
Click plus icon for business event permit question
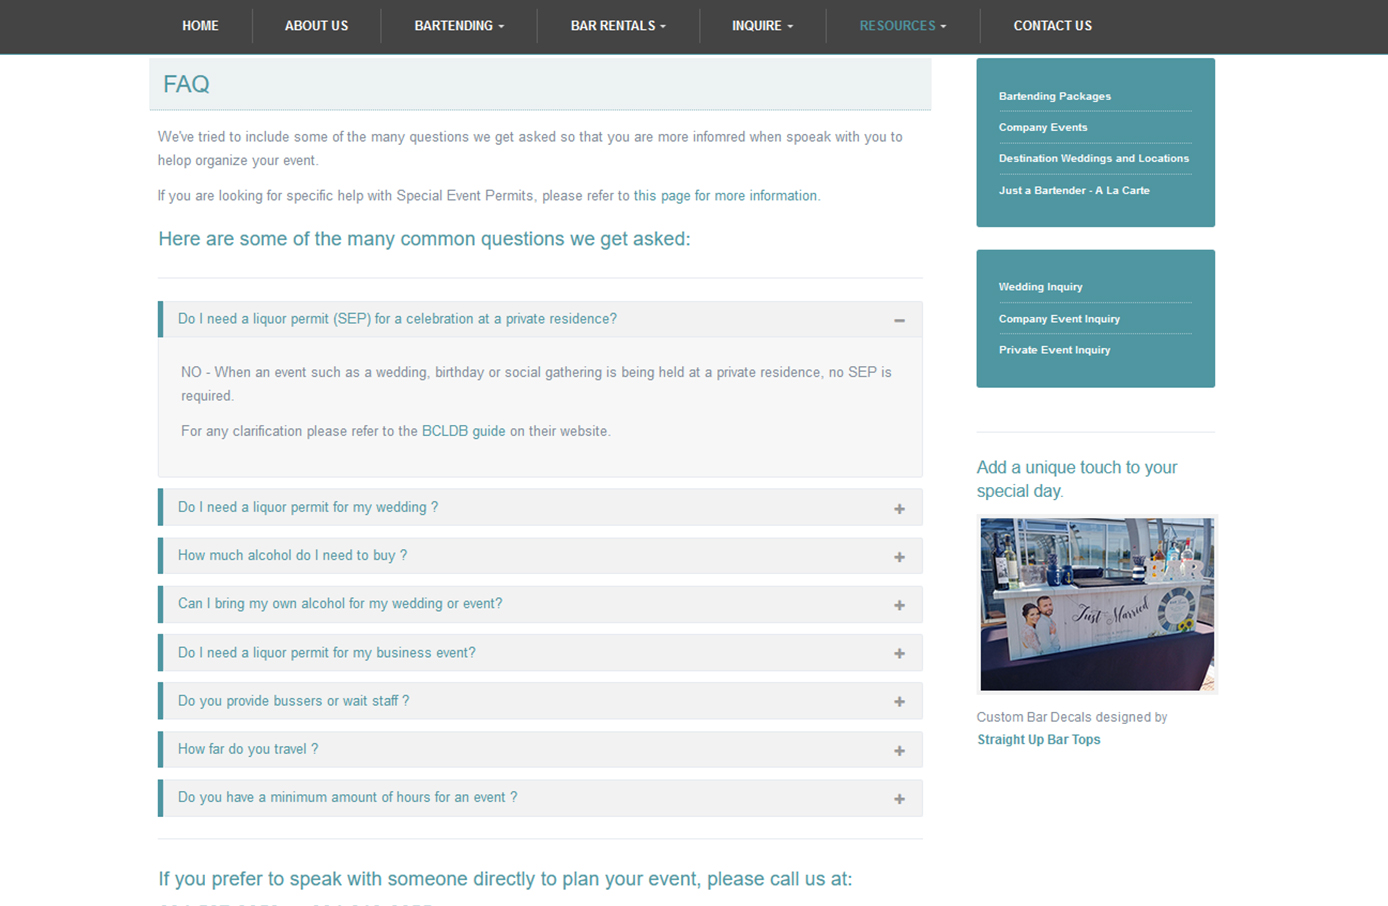(899, 653)
